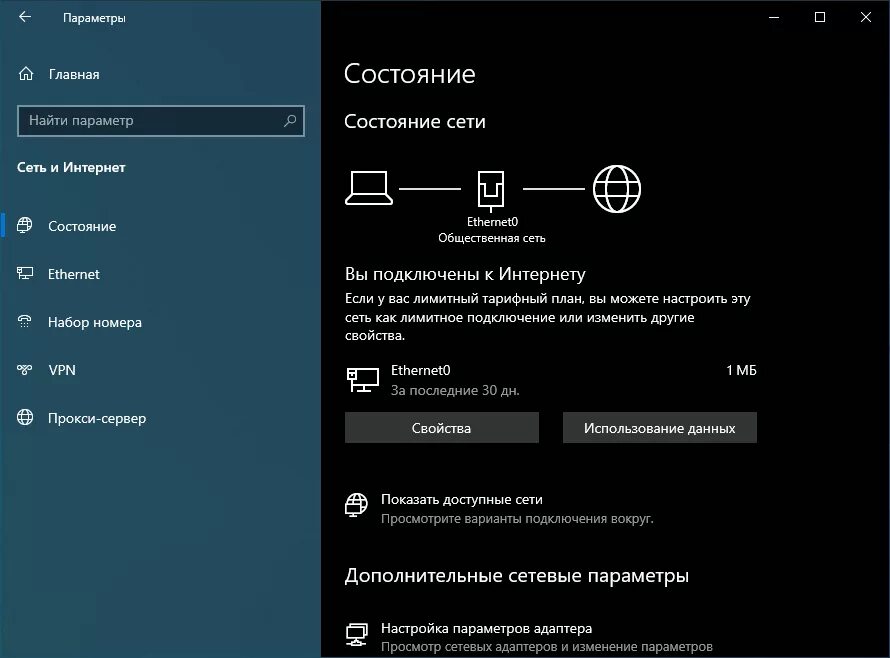Click the Общественная сеть text
Viewport: 890px width, 658px height.
(492, 238)
